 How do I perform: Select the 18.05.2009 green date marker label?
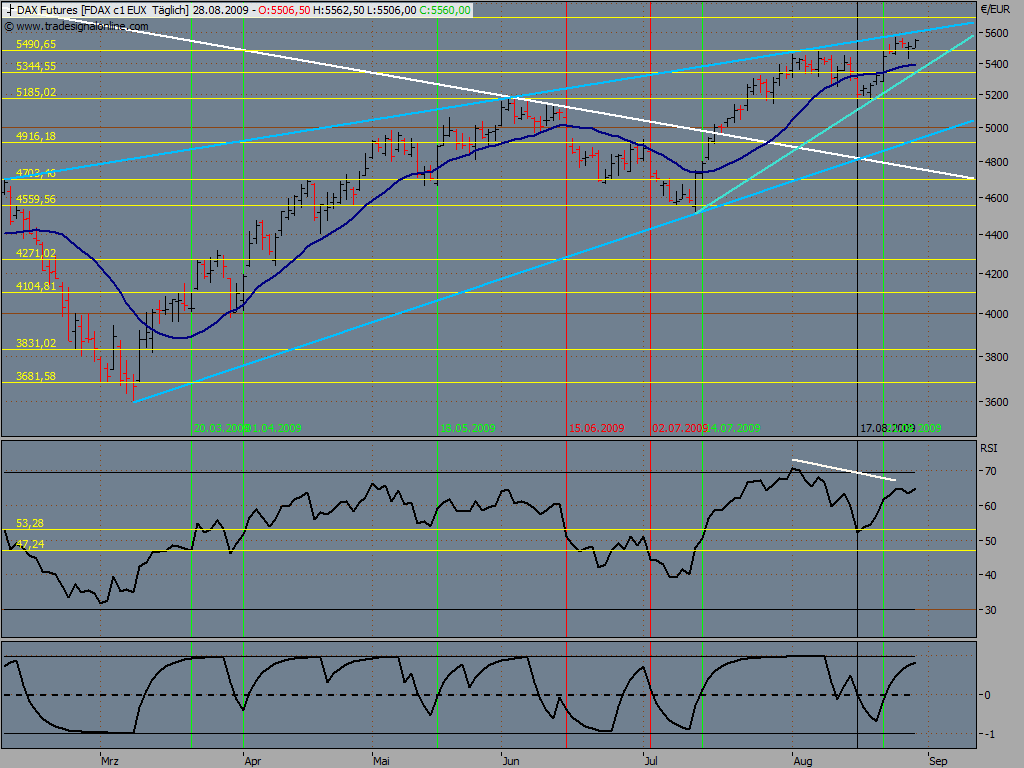click(x=468, y=428)
